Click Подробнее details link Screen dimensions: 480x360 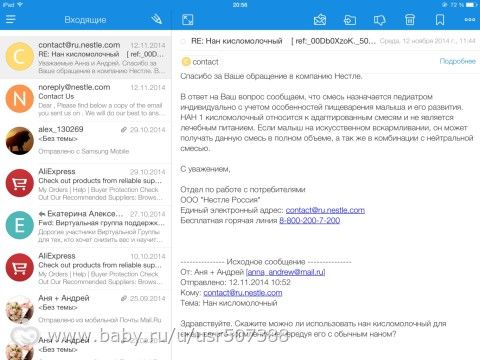click(x=458, y=61)
